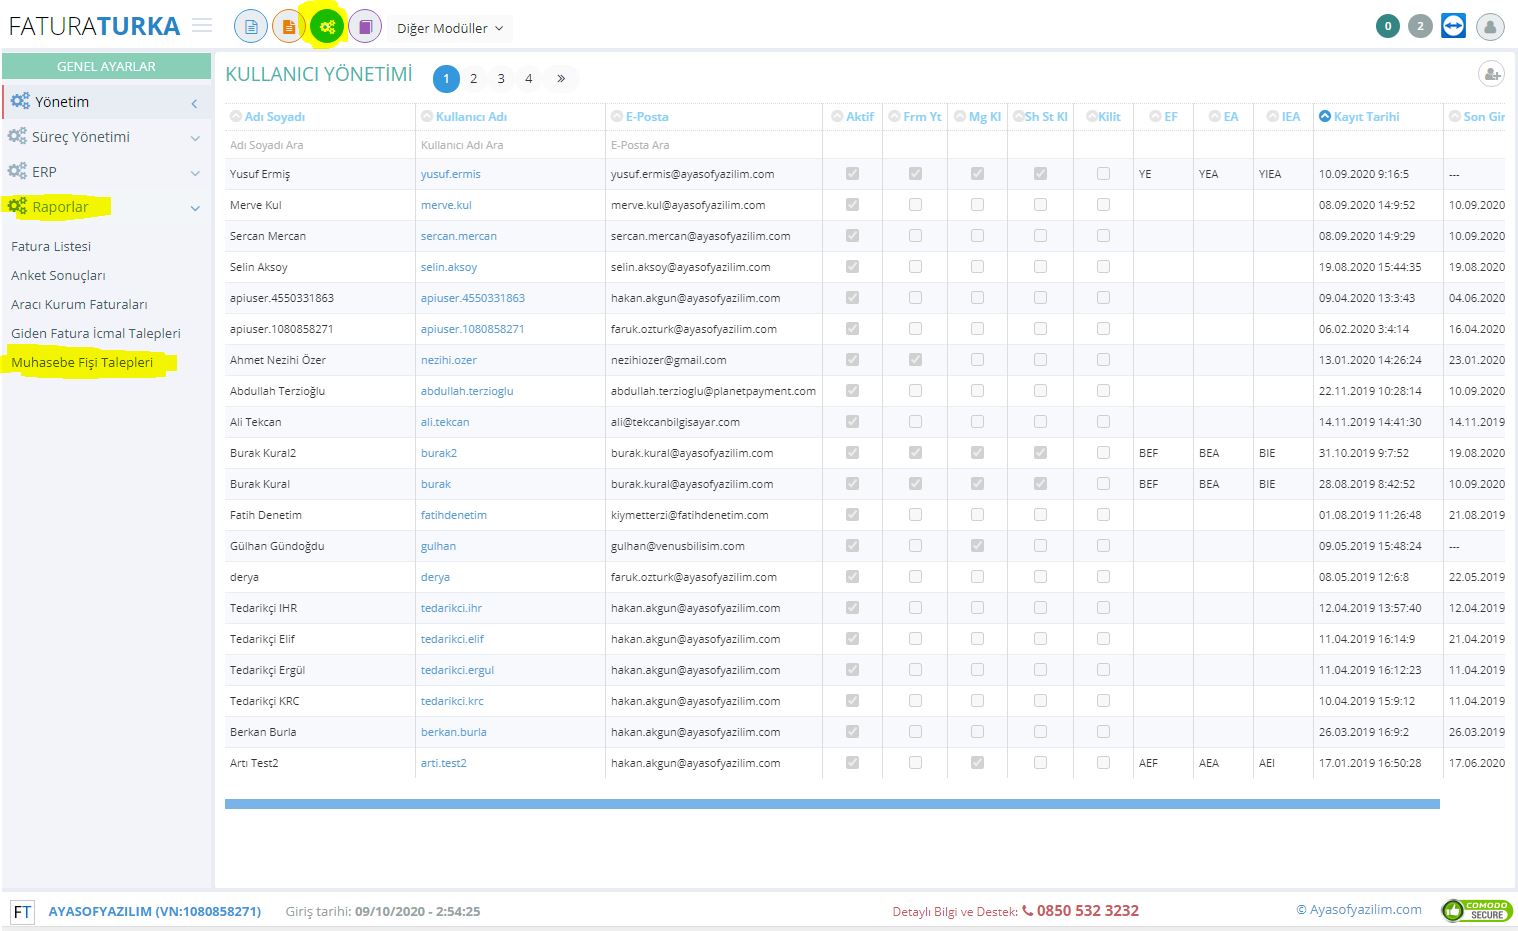This screenshot has height=931, width=1518.
Task: Open Anket Sonuçları report
Action: [x=58, y=275]
